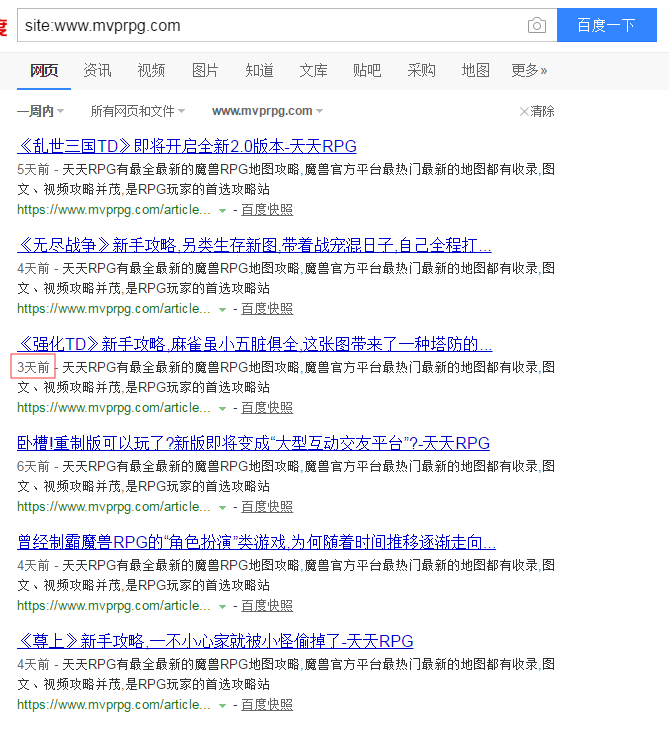Switch to the 资讯 tab
This screenshot has width=669, height=739.
(x=97, y=71)
